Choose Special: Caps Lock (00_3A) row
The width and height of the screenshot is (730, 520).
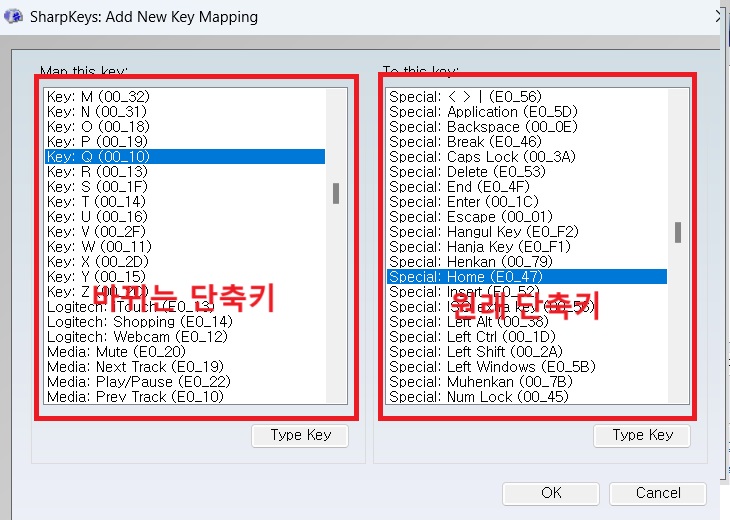pos(527,156)
